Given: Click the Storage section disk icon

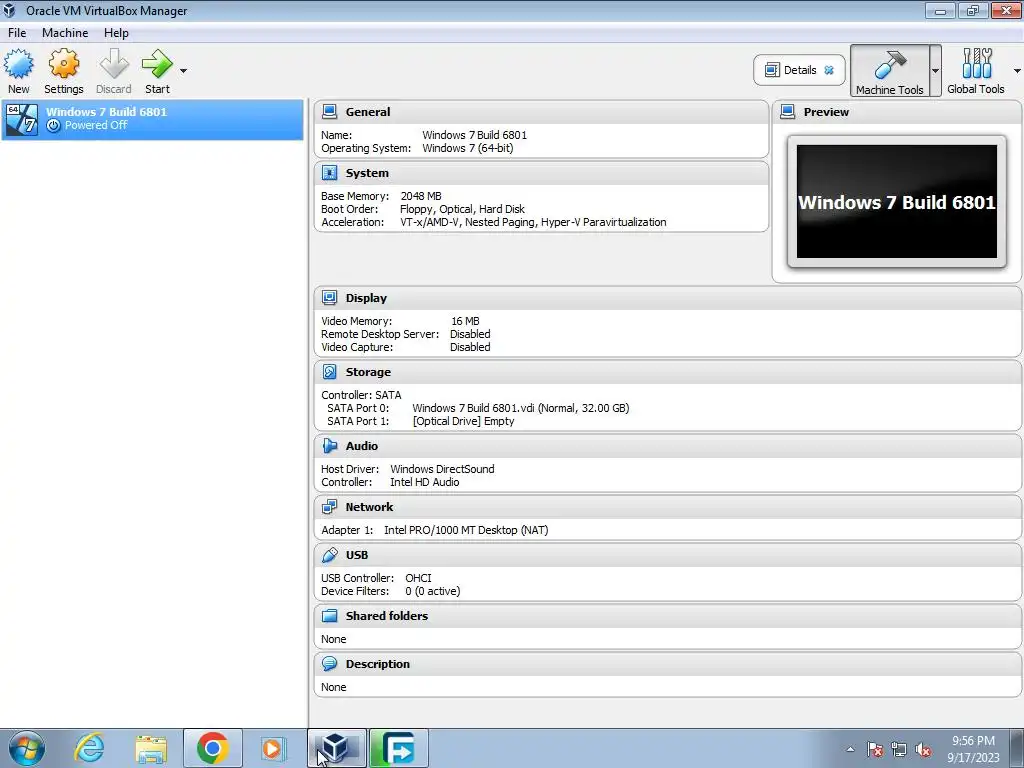Looking at the screenshot, I should 330,372.
